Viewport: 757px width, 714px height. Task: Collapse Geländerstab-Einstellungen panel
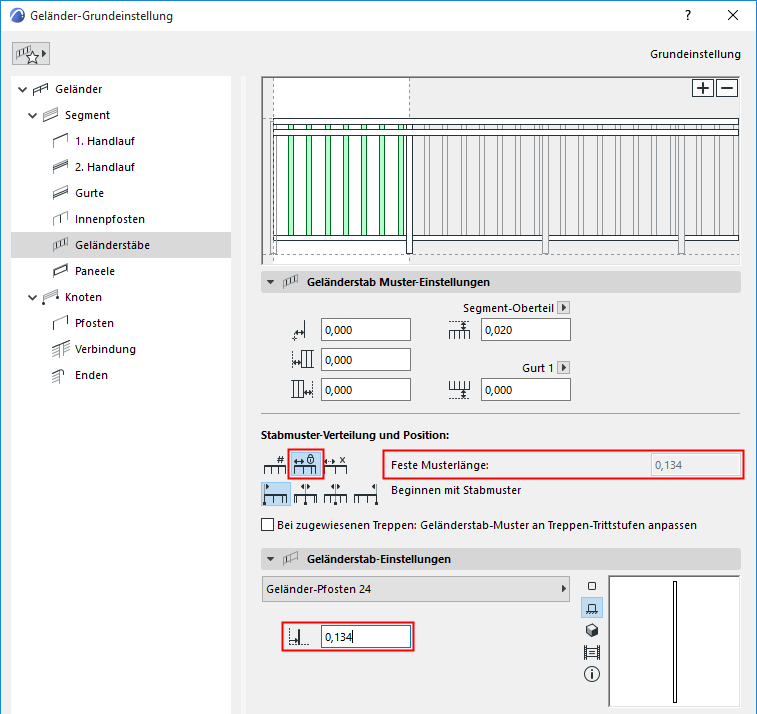click(x=271, y=559)
